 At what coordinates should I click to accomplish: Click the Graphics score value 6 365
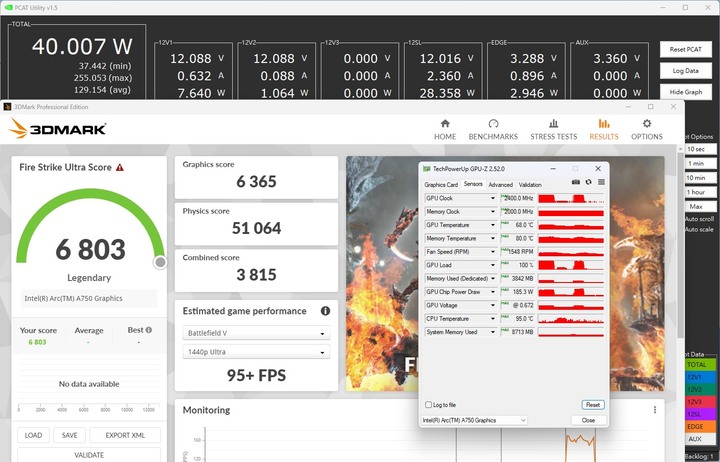256,181
